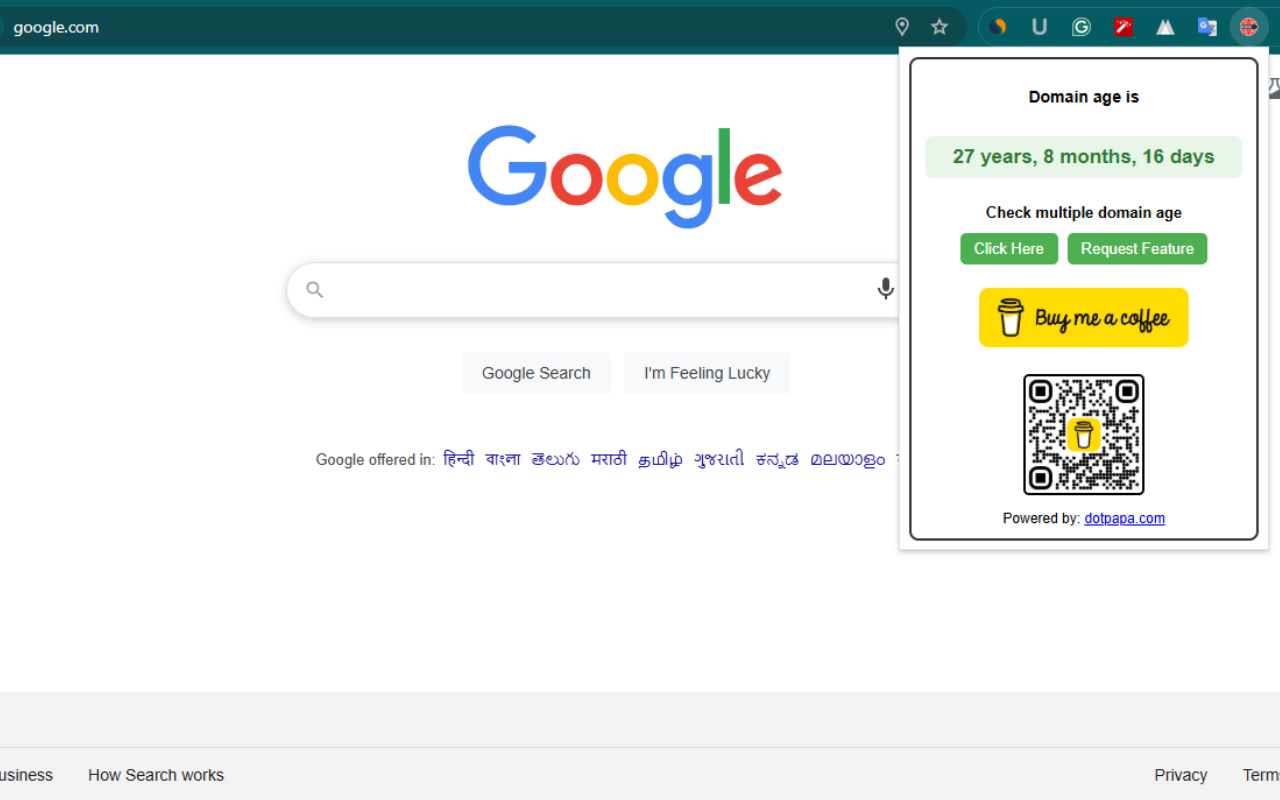The image size is (1280, 800).
Task: Open the Privacy footer link
Action: pos(1180,775)
